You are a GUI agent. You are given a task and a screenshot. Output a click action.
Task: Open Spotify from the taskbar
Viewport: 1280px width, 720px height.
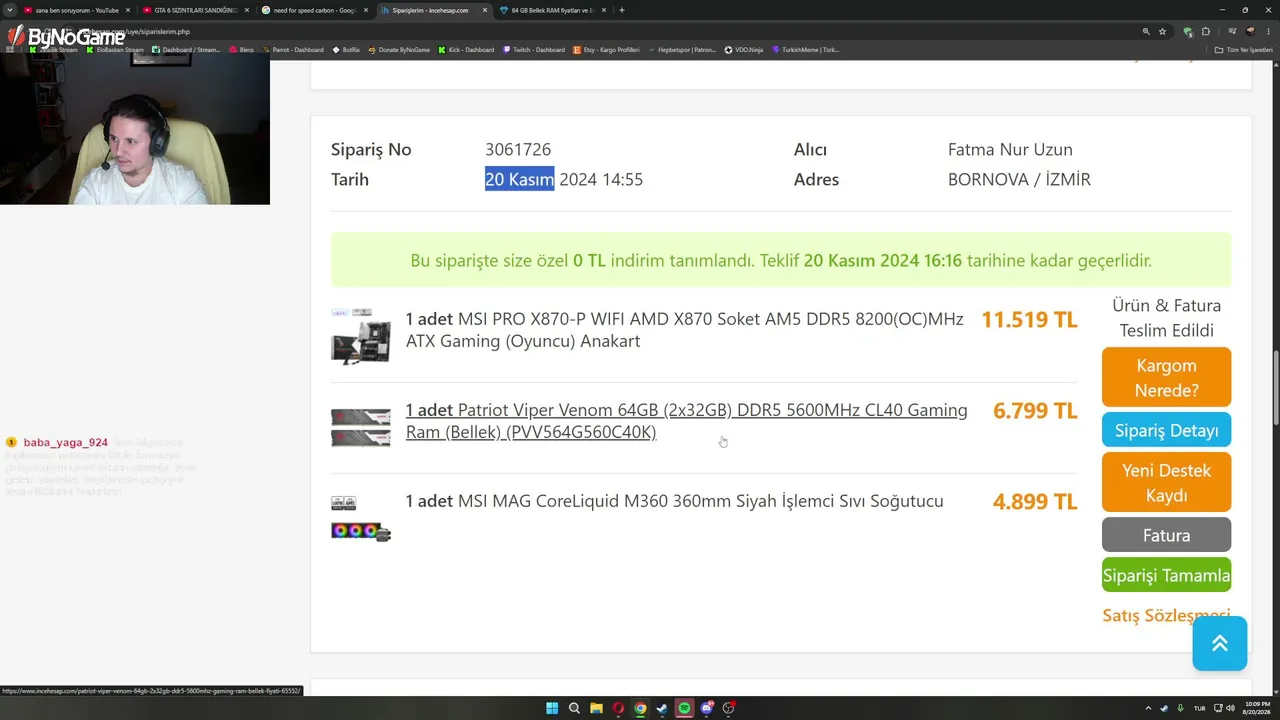[684, 708]
